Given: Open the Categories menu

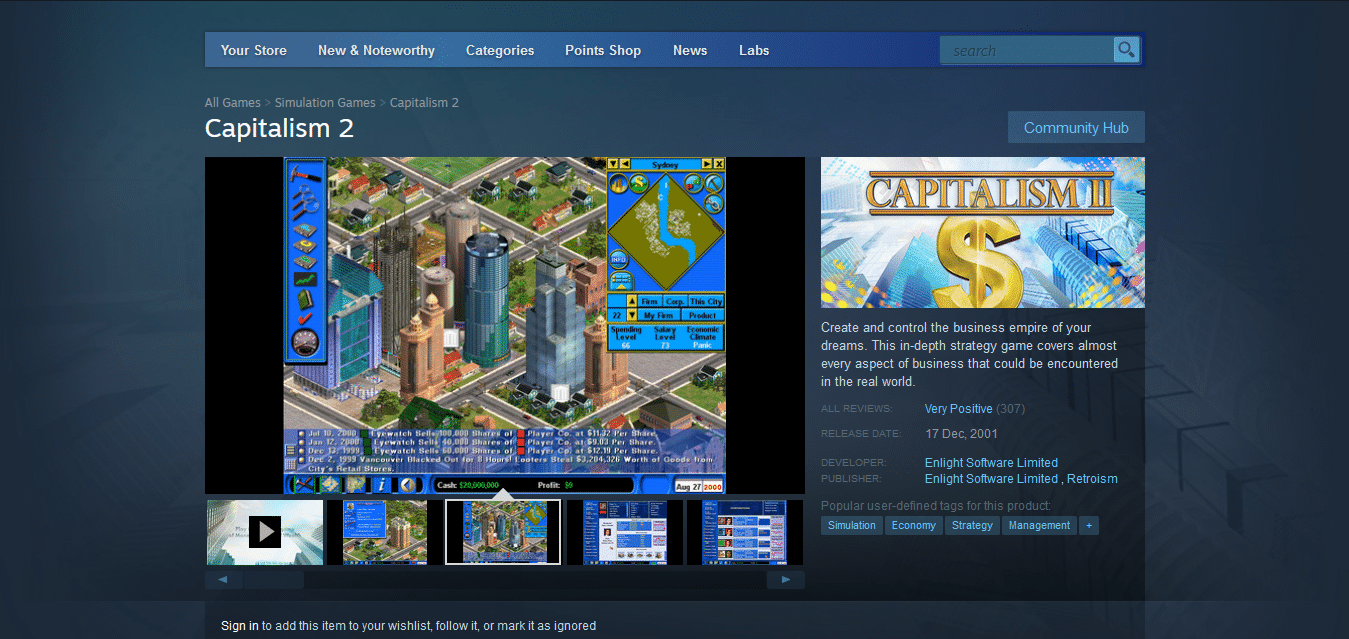Looking at the screenshot, I should 500,50.
